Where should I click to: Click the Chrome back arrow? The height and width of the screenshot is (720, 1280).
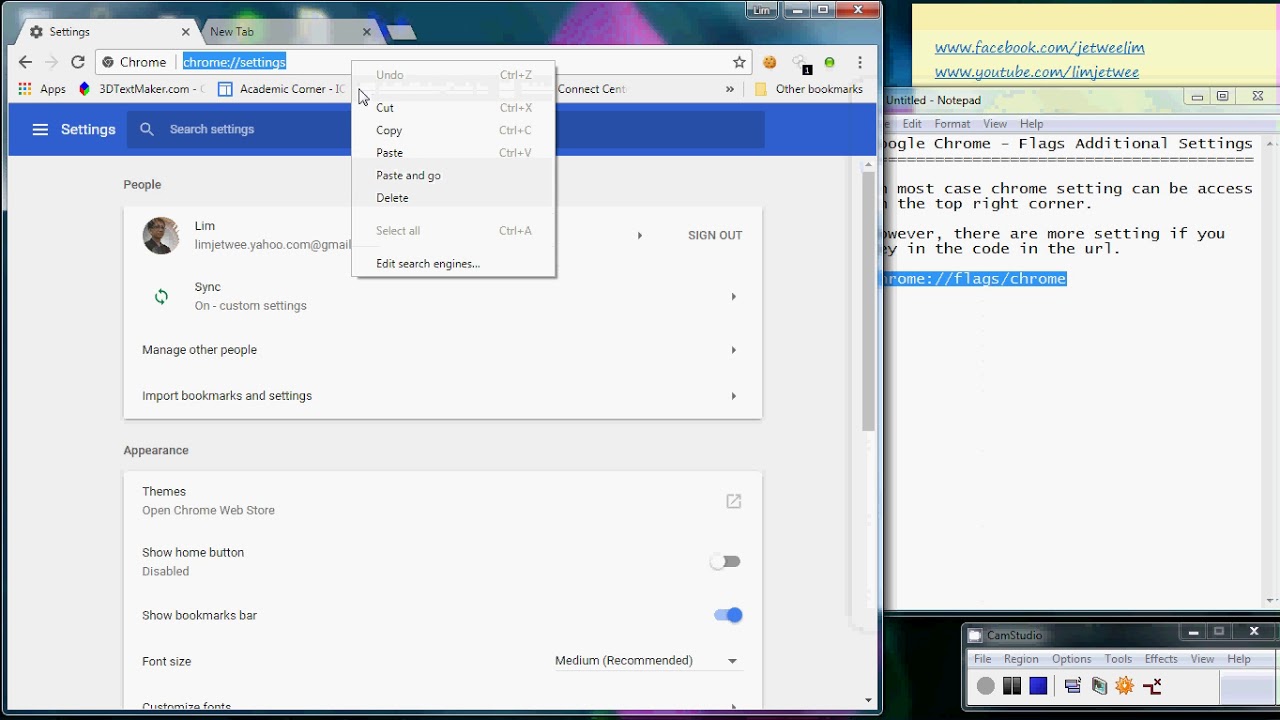pos(25,62)
